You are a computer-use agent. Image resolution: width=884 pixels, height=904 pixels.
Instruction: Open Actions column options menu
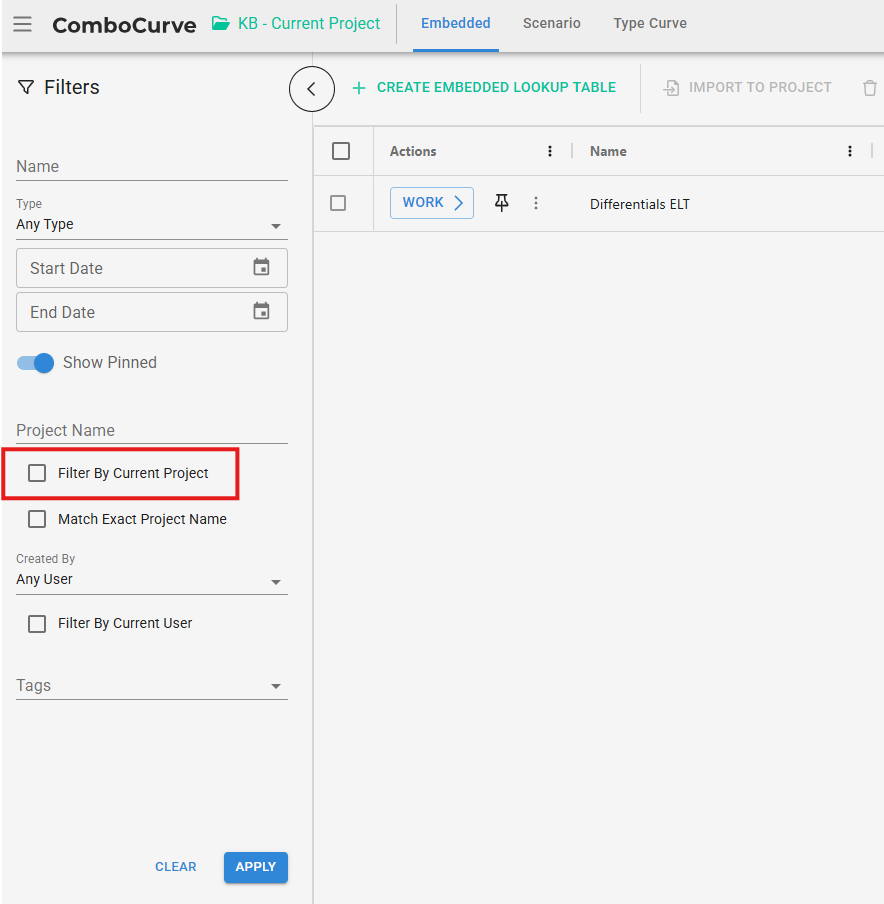click(x=550, y=151)
